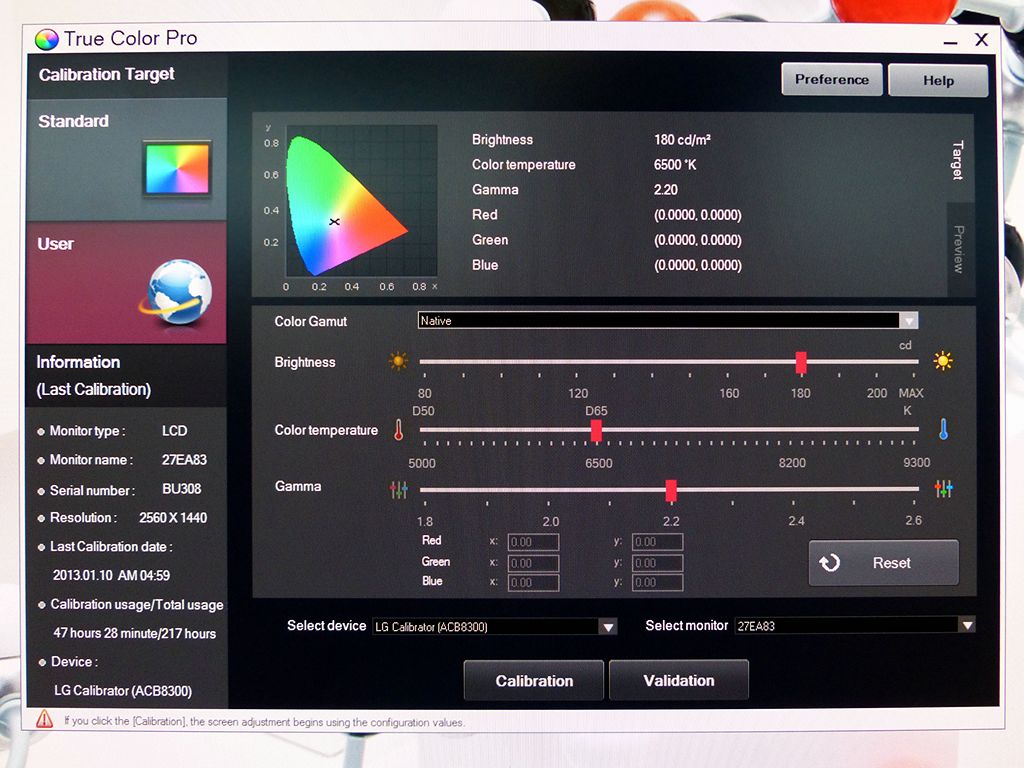
Task: Click the 'LG Calibrator (ACB8300)' text under Device
Action: pyautogui.click(x=123, y=690)
